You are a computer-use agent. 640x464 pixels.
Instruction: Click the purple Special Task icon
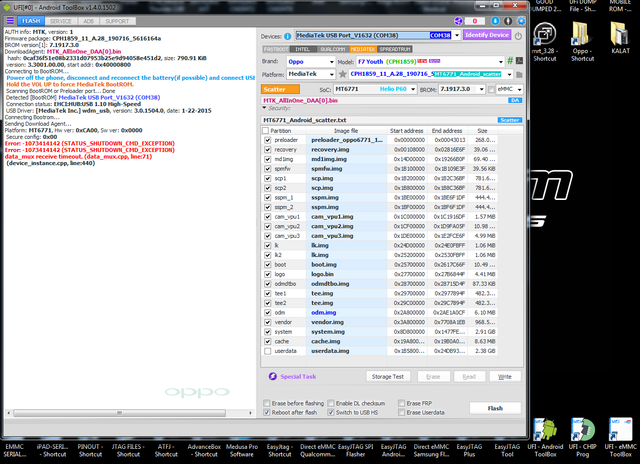click(271, 376)
